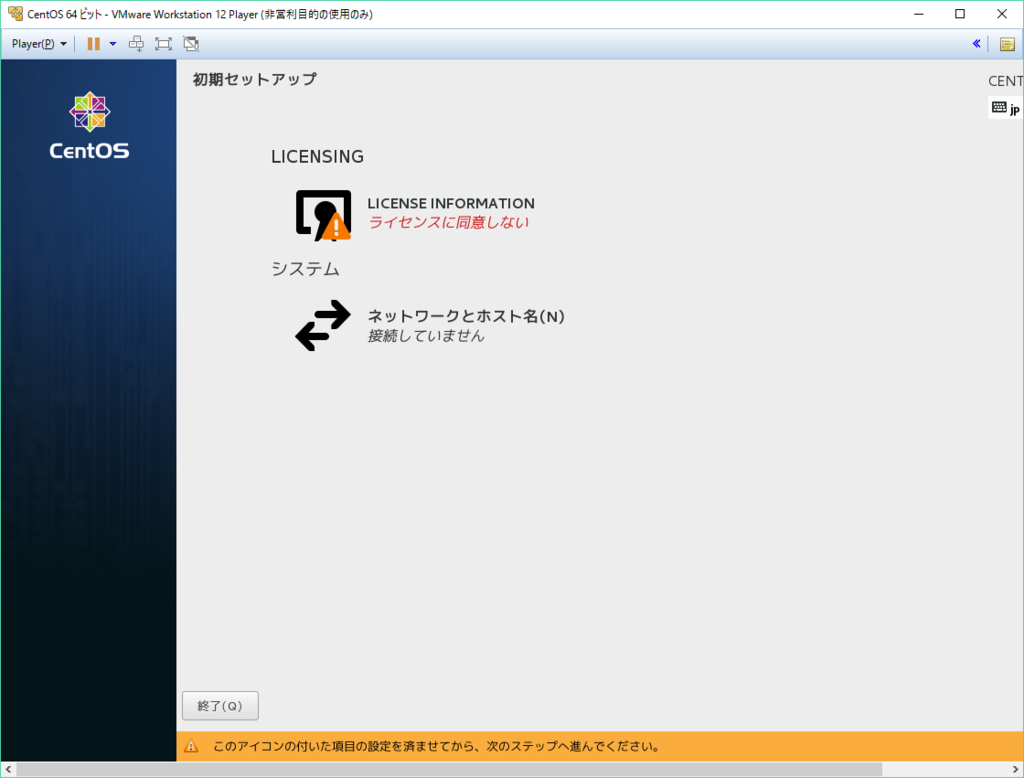Image resolution: width=1024 pixels, height=778 pixels.
Task: Click the red ライセンスに同意しない text
Action: 450,222
